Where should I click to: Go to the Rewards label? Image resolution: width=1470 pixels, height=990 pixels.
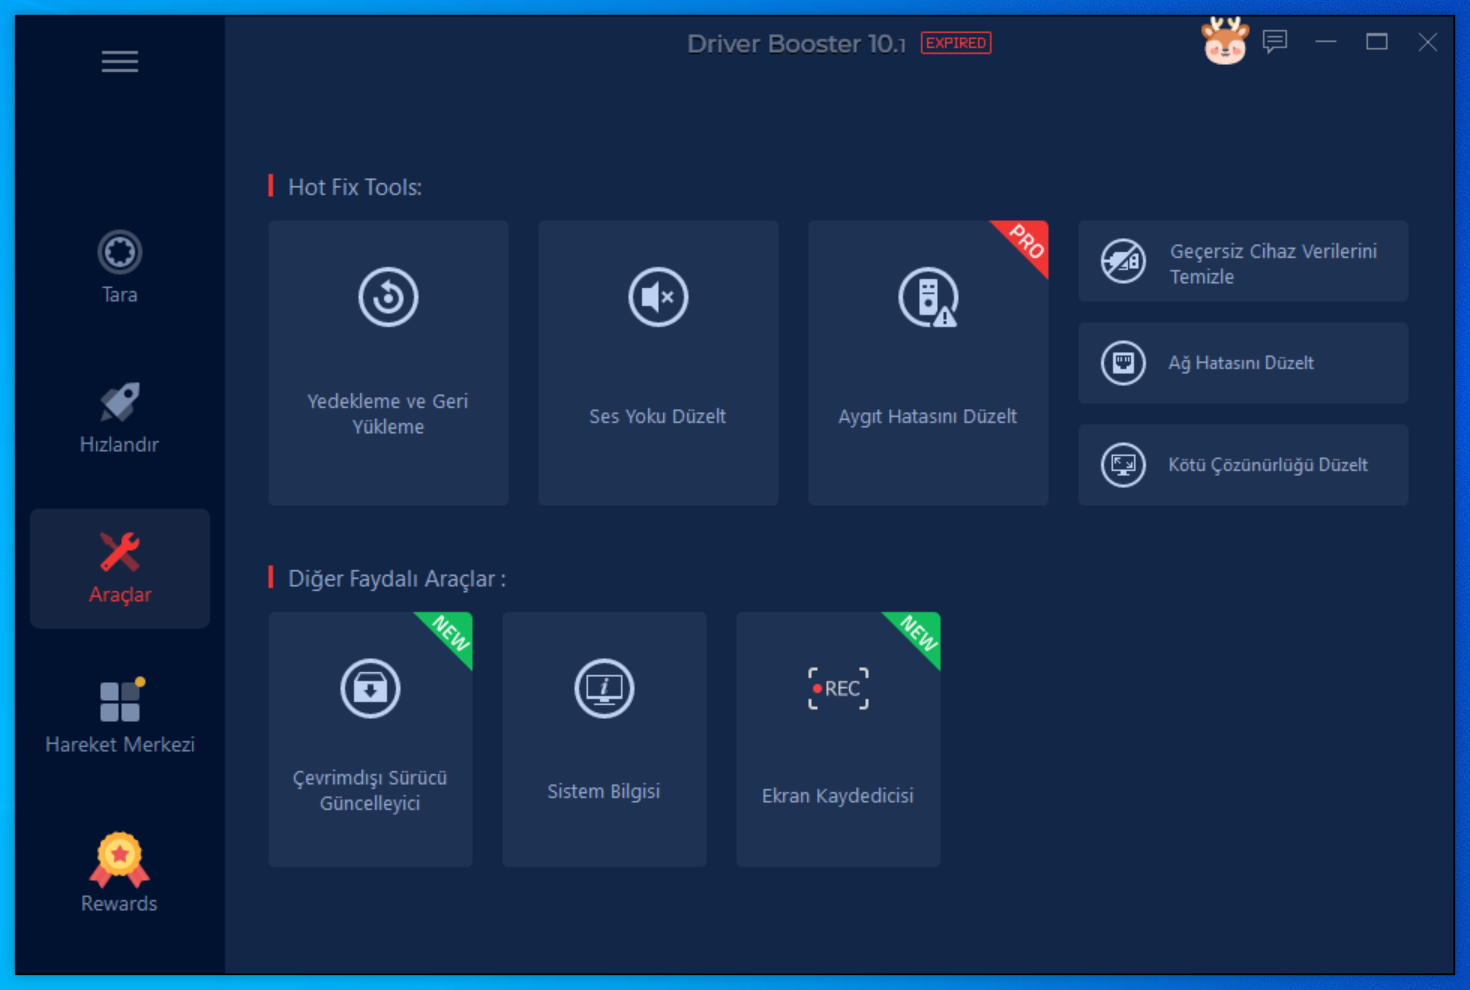[120, 904]
